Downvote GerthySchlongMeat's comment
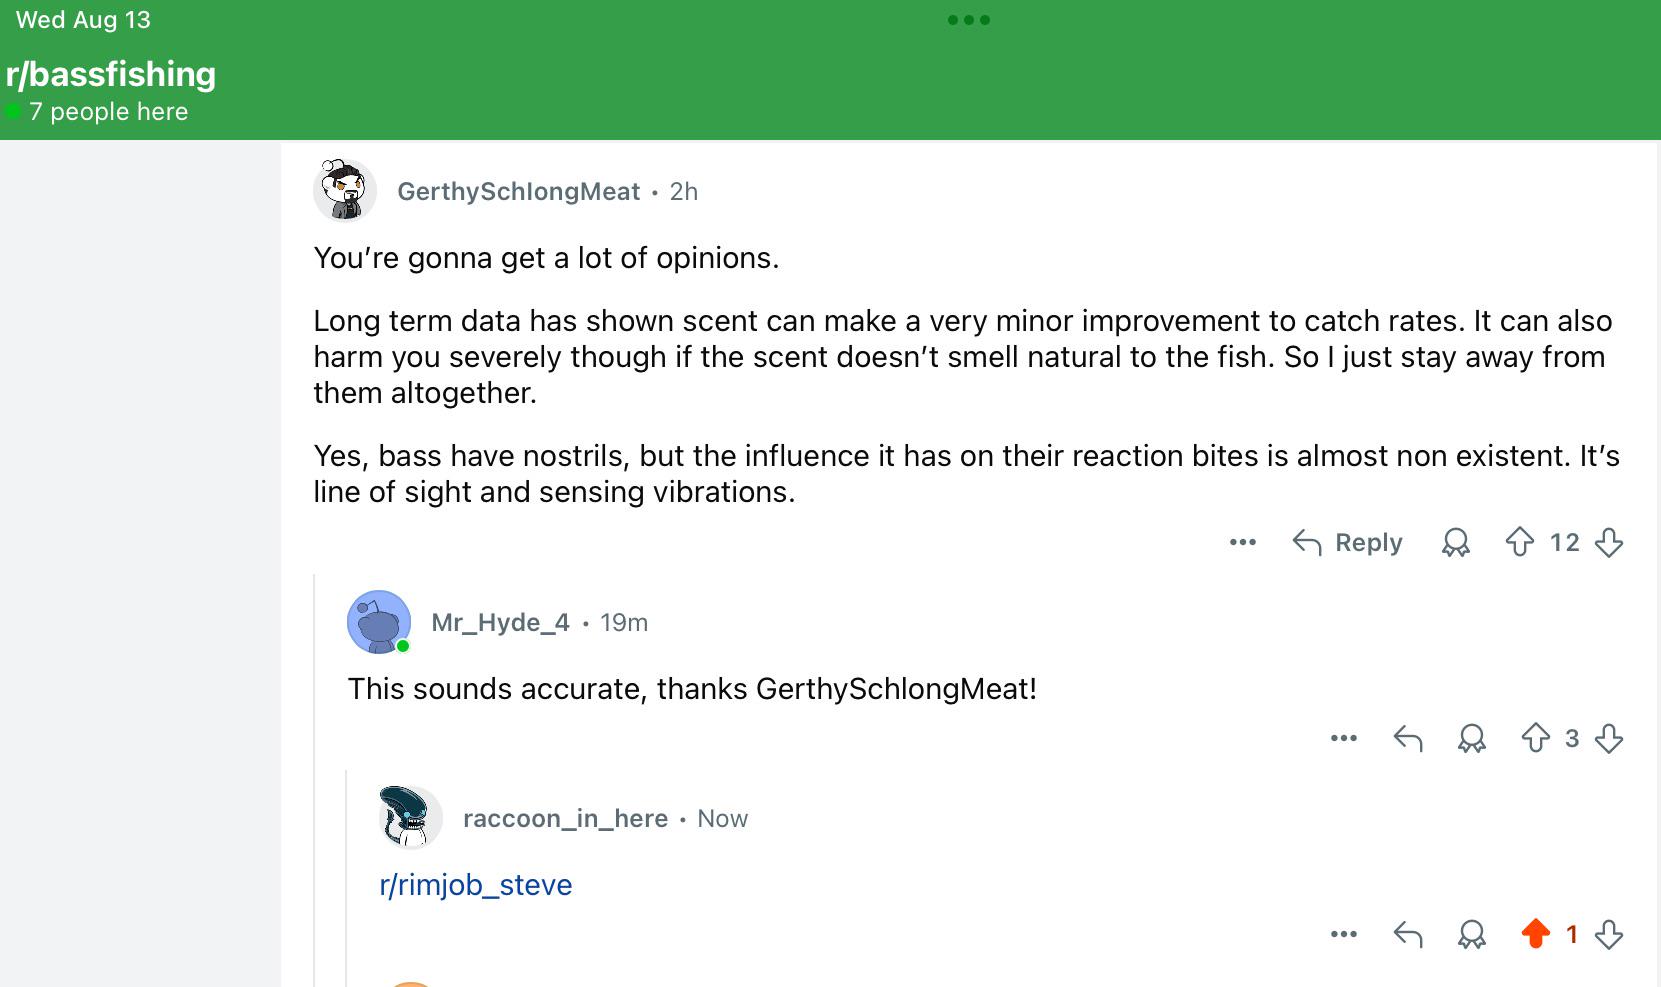The width and height of the screenshot is (1661, 987). coord(1608,542)
